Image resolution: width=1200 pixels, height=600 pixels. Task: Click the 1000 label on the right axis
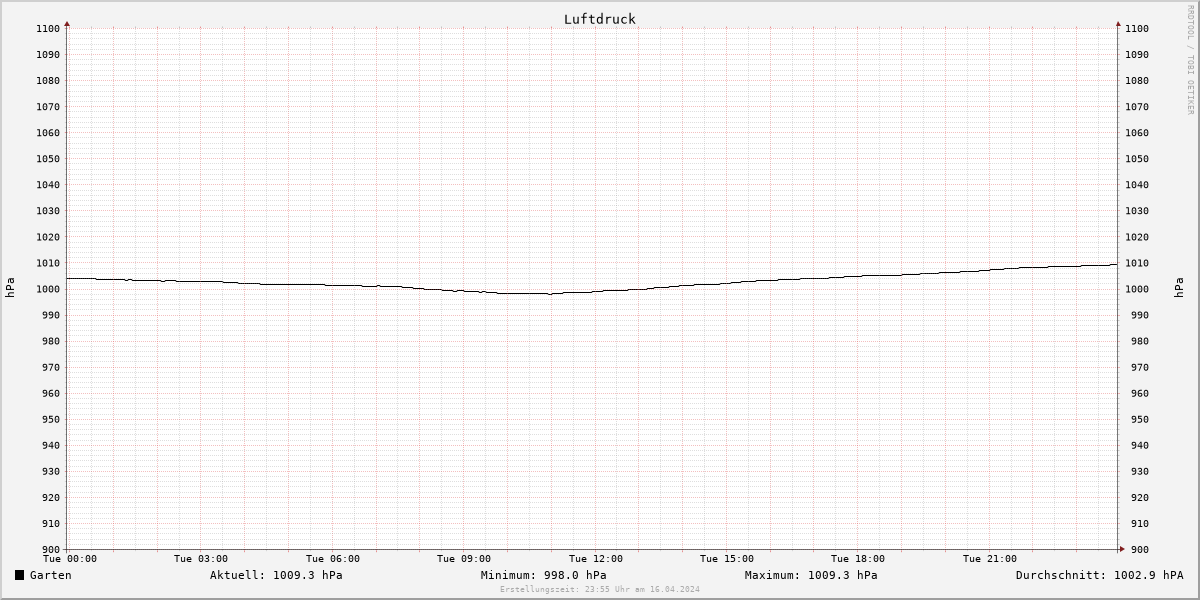[x=1137, y=289]
